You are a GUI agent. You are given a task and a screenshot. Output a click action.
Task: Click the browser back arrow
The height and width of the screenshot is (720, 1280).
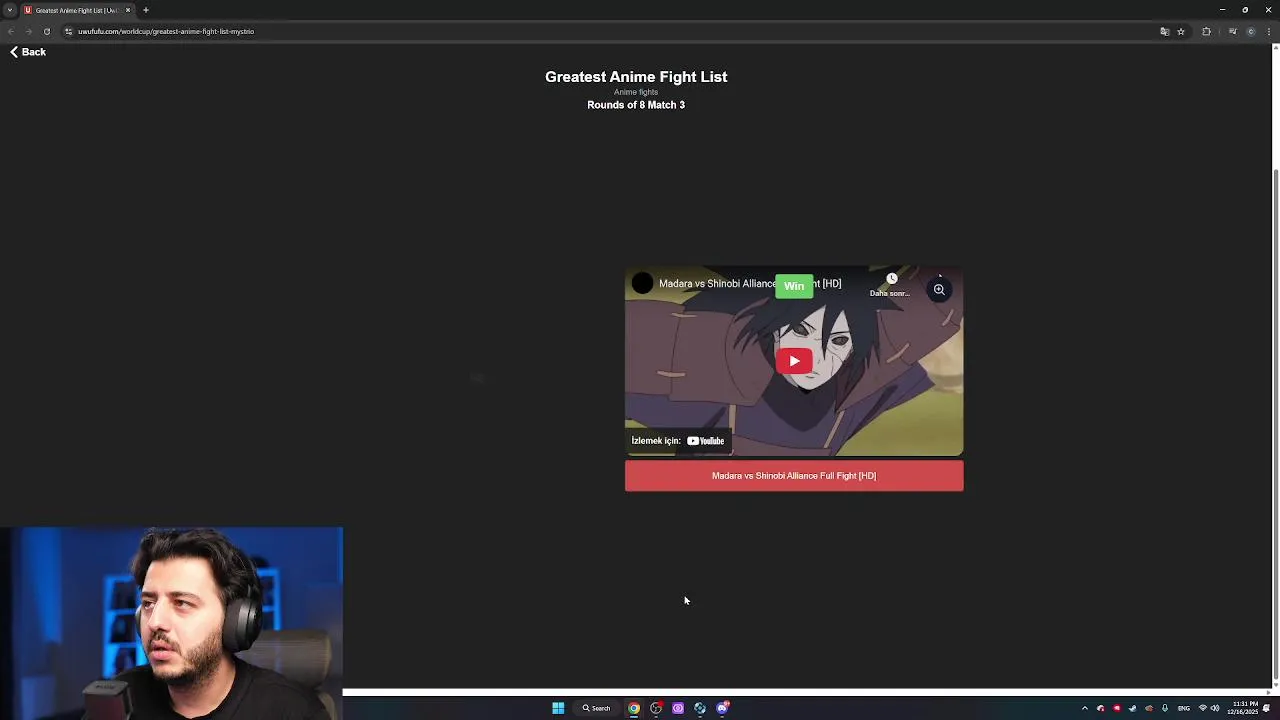[11, 31]
